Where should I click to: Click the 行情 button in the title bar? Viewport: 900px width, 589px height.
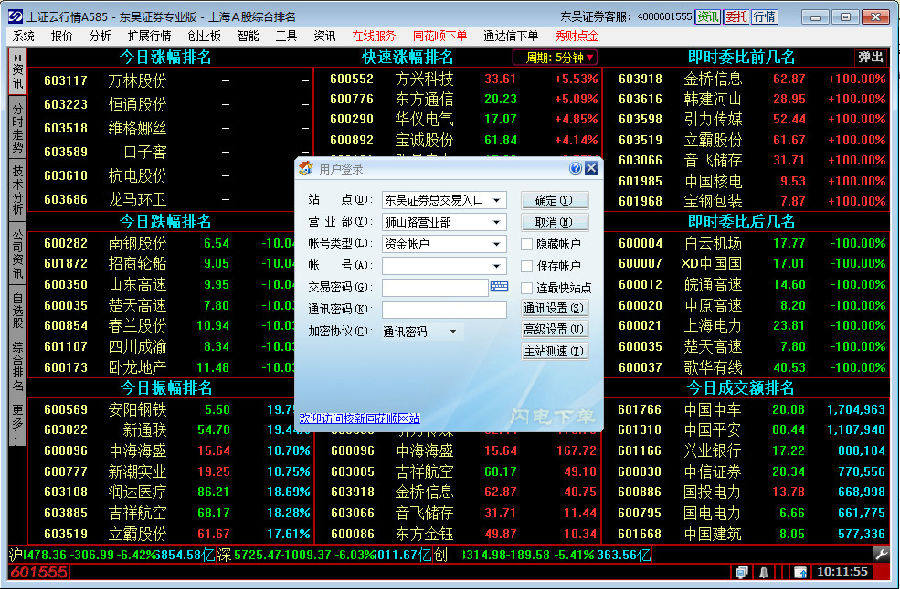pos(764,17)
